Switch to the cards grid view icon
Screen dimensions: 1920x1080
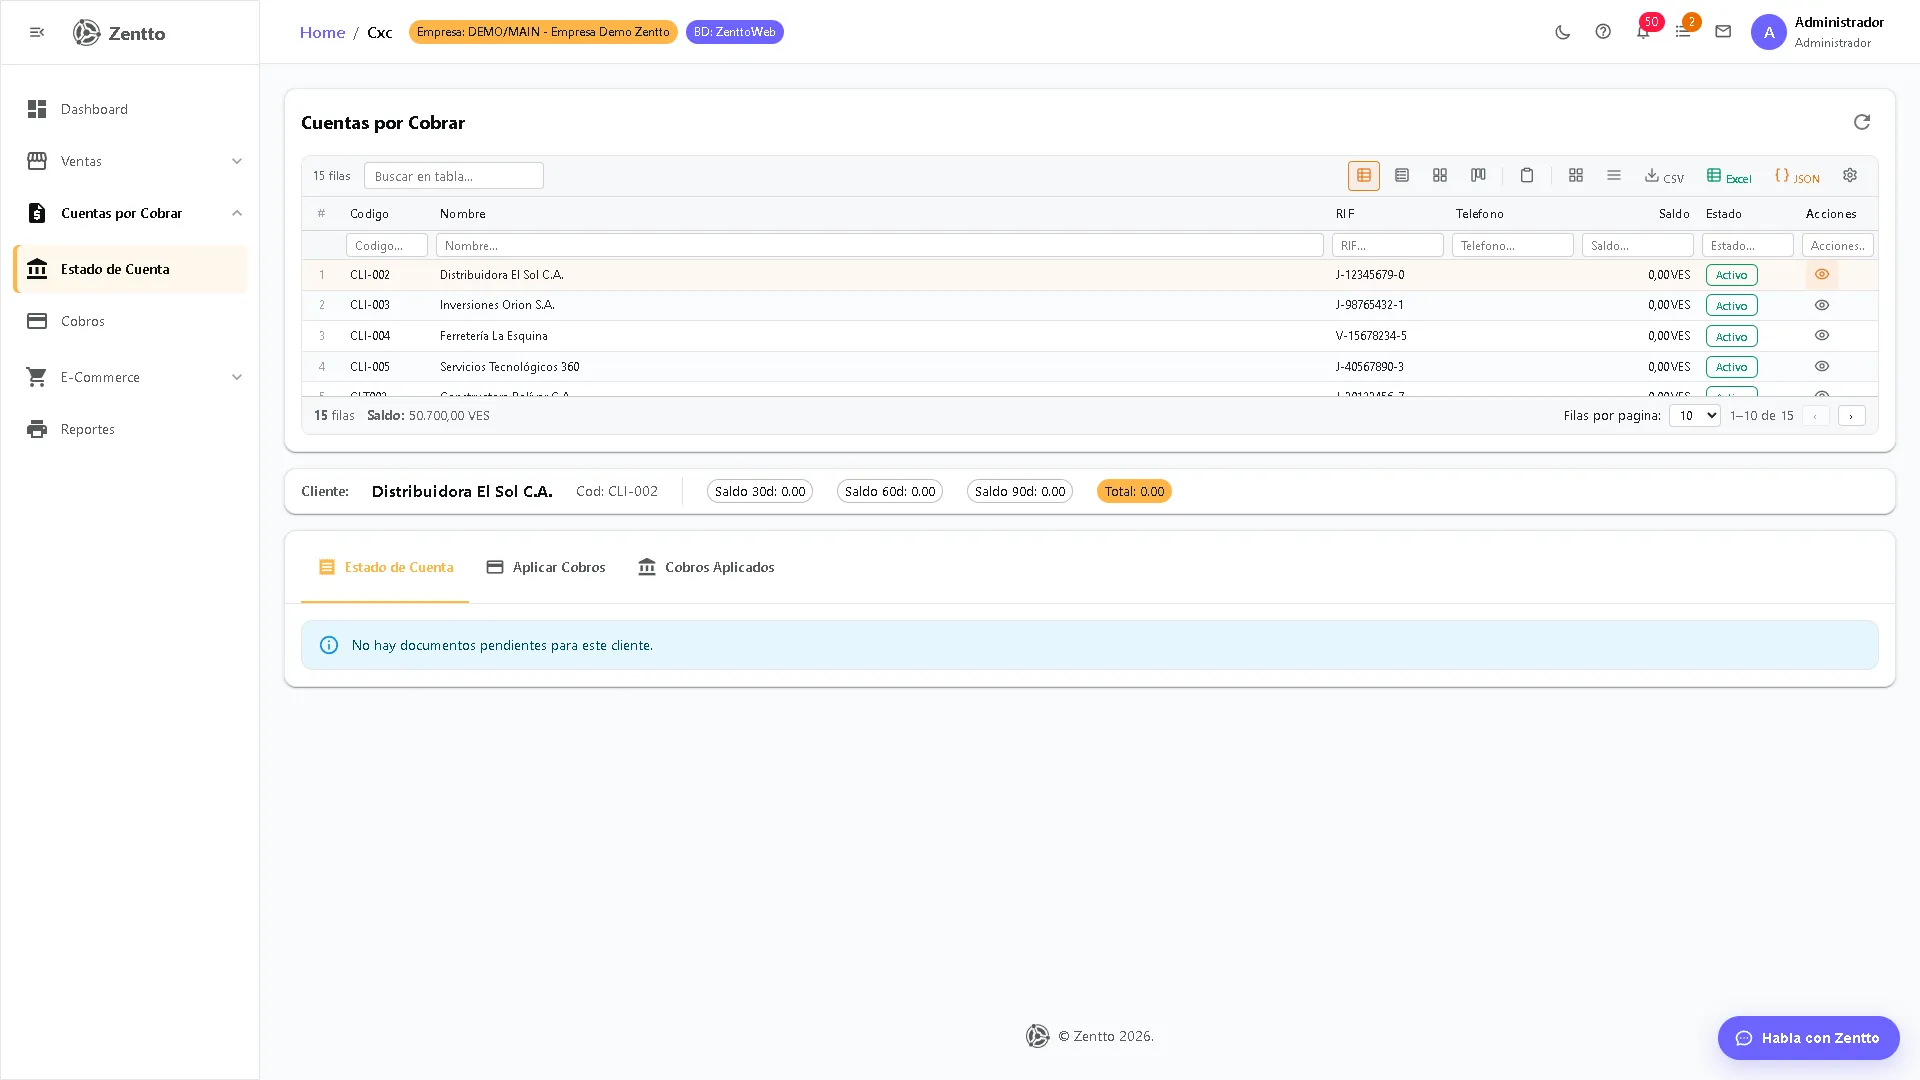[x=1440, y=176]
